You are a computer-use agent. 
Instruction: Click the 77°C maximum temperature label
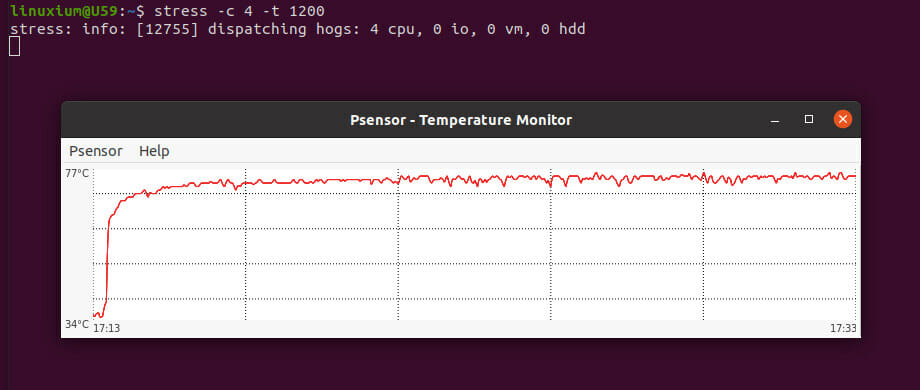pyautogui.click(x=77, y=173)
